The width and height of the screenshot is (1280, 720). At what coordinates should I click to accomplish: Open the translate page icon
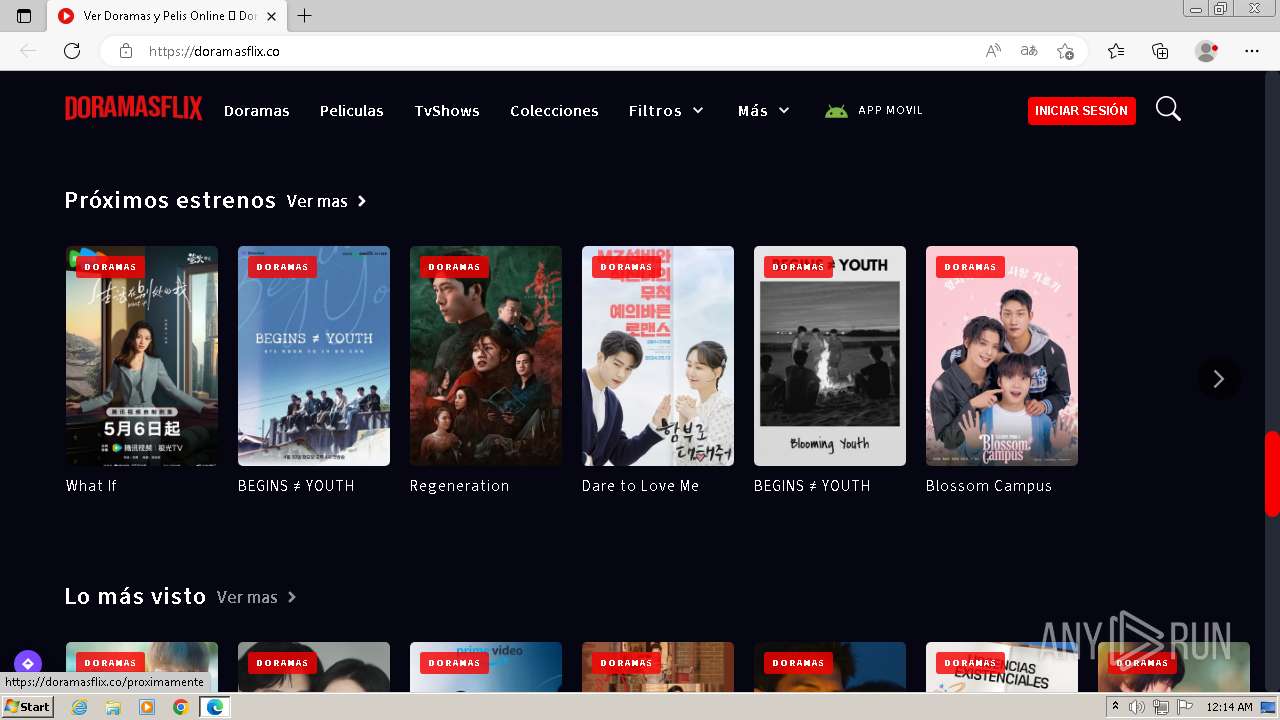coord(1029,51)
